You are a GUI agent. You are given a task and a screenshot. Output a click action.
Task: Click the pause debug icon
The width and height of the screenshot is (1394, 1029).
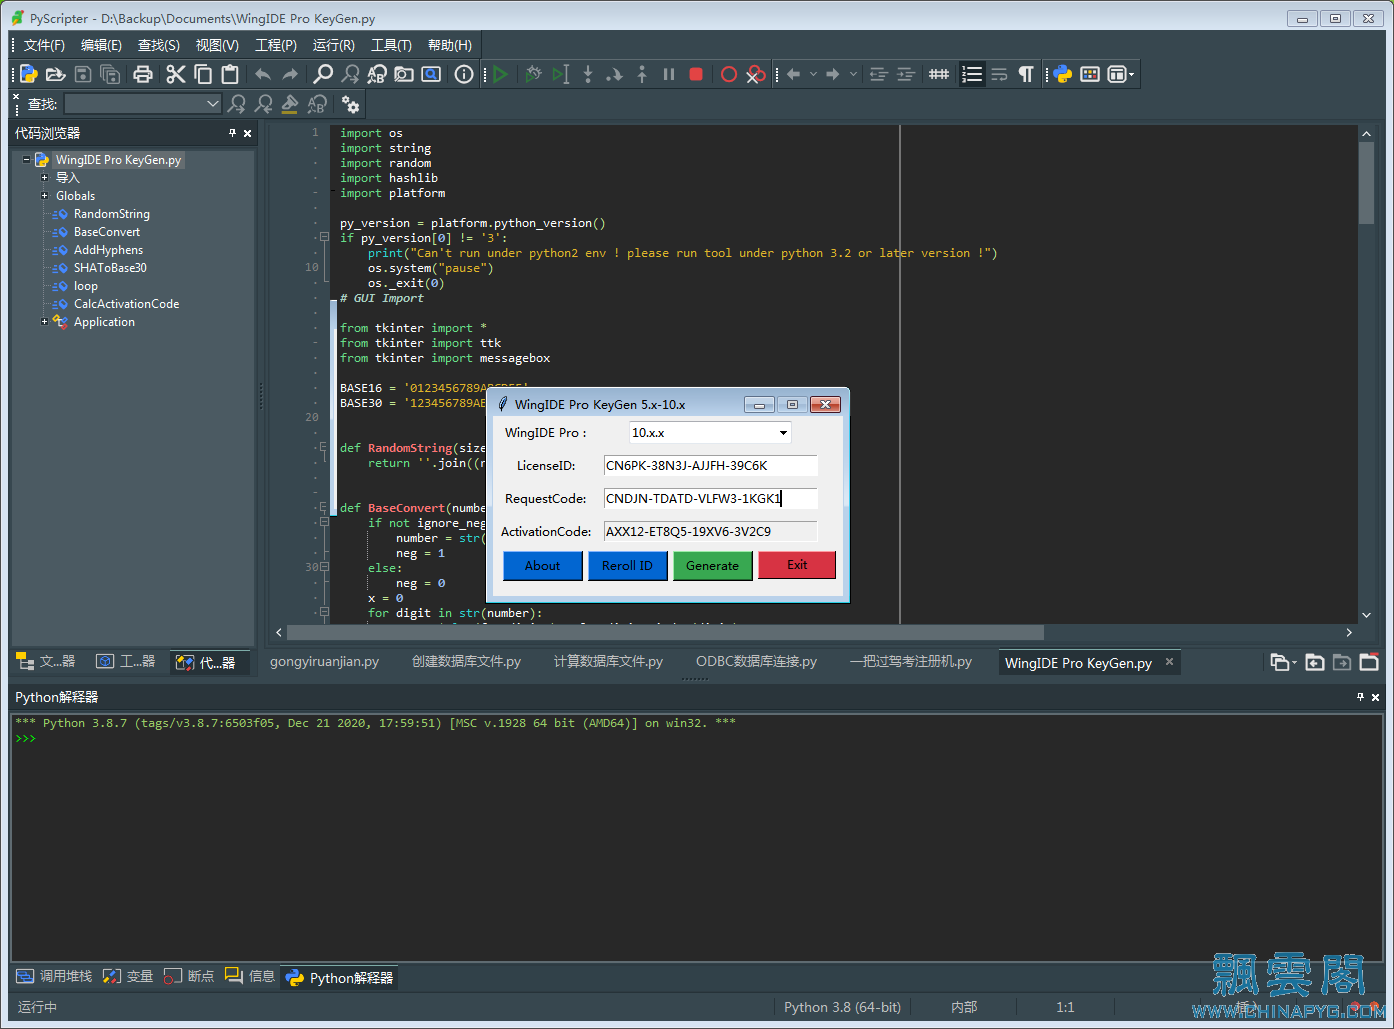point(669,74)
